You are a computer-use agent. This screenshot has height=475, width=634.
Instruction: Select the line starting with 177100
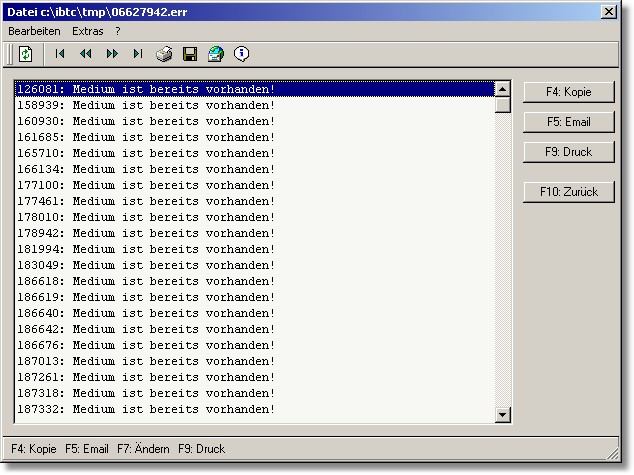tap(146, 185)
